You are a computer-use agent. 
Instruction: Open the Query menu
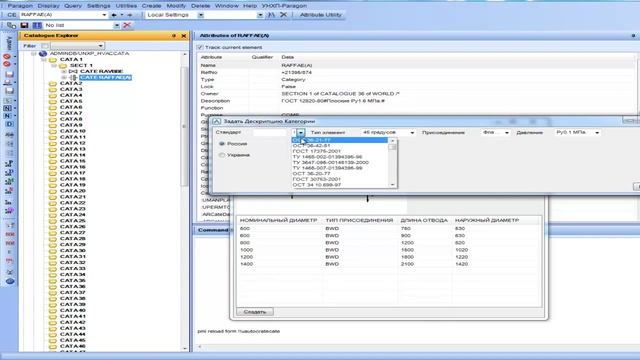(x=73, y=6)
